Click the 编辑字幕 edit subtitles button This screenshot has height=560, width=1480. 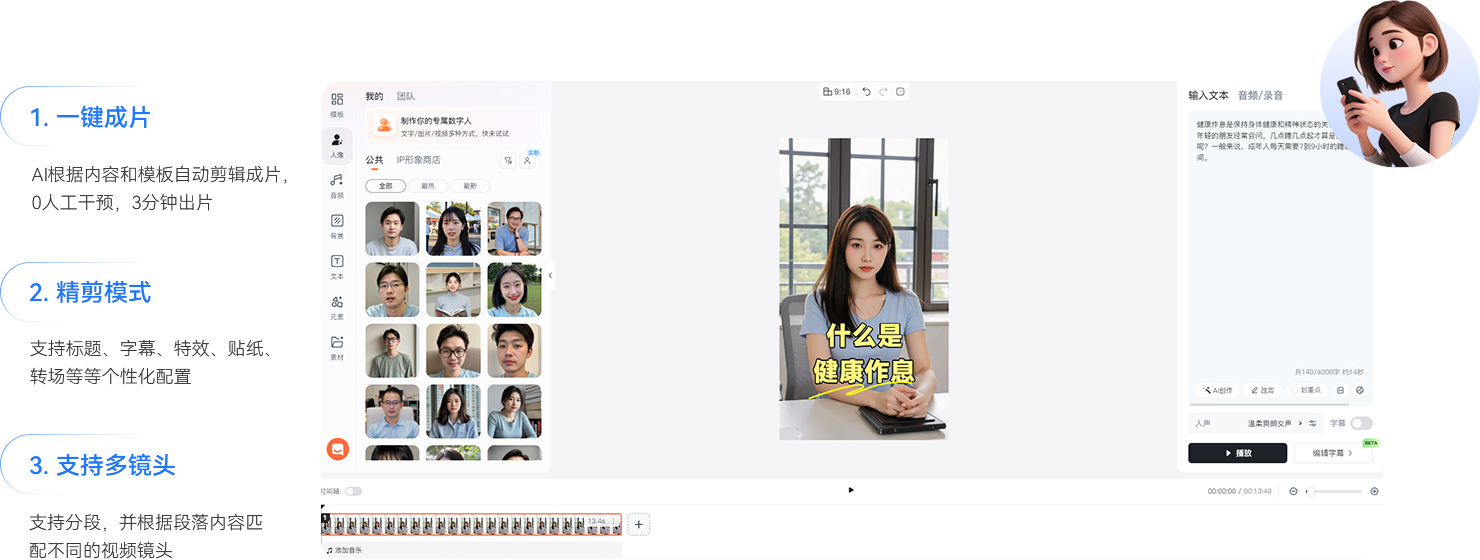[1332, 453]
